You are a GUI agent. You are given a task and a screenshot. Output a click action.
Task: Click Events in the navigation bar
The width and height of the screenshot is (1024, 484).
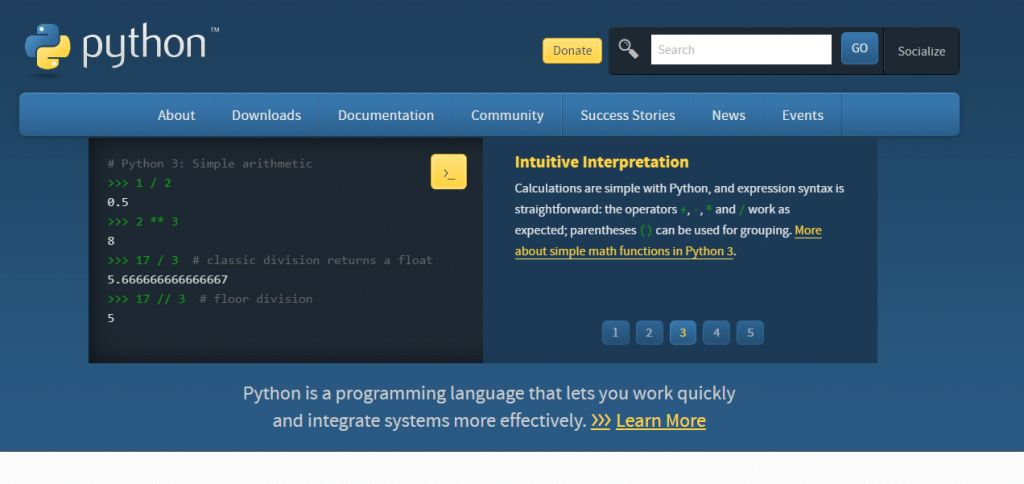pyautogui.click(x=802, y=115)
